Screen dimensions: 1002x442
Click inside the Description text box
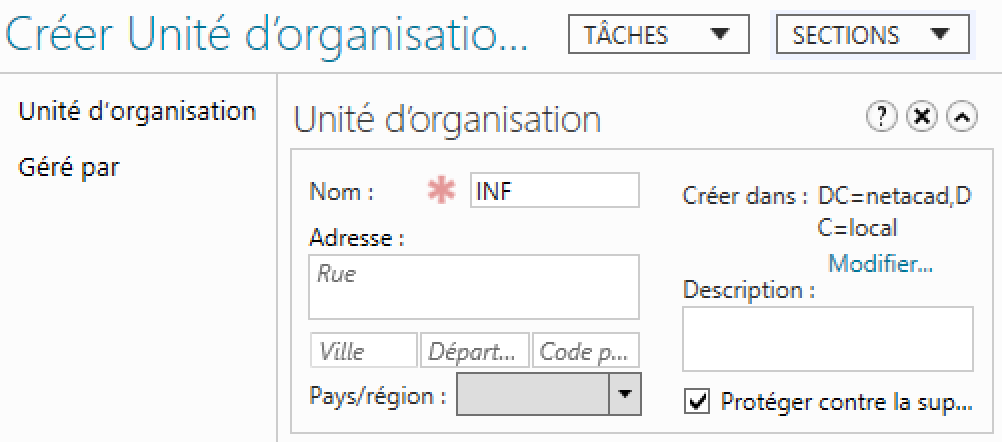[827, 339]
